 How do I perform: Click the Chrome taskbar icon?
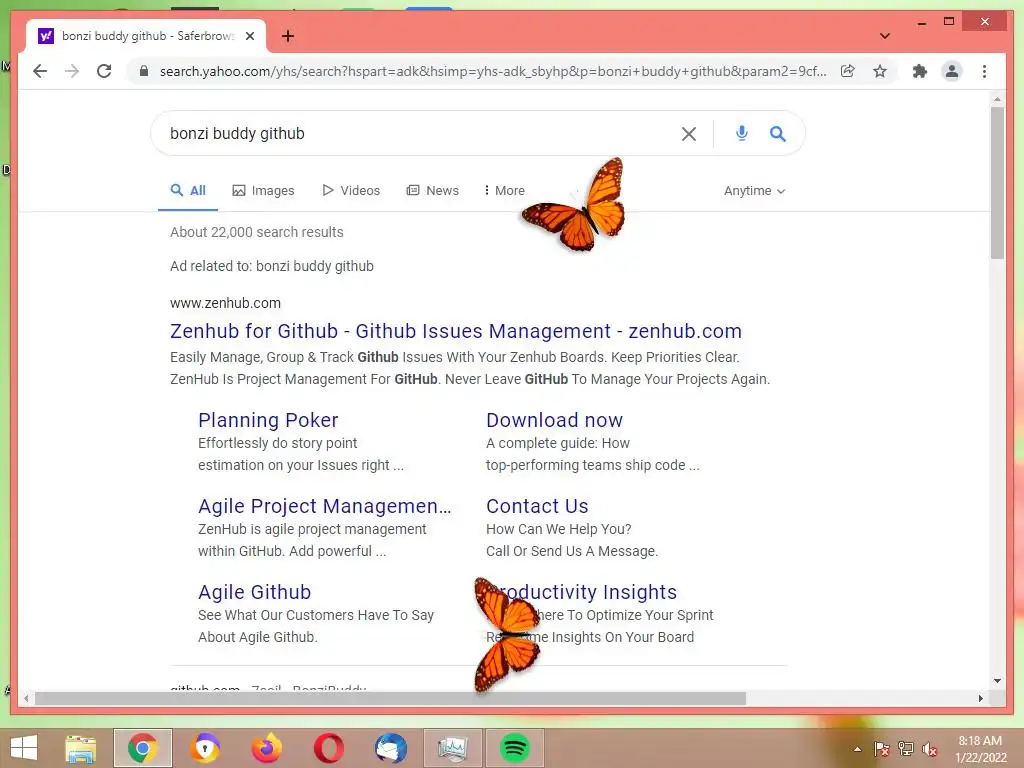coord(143,748)
